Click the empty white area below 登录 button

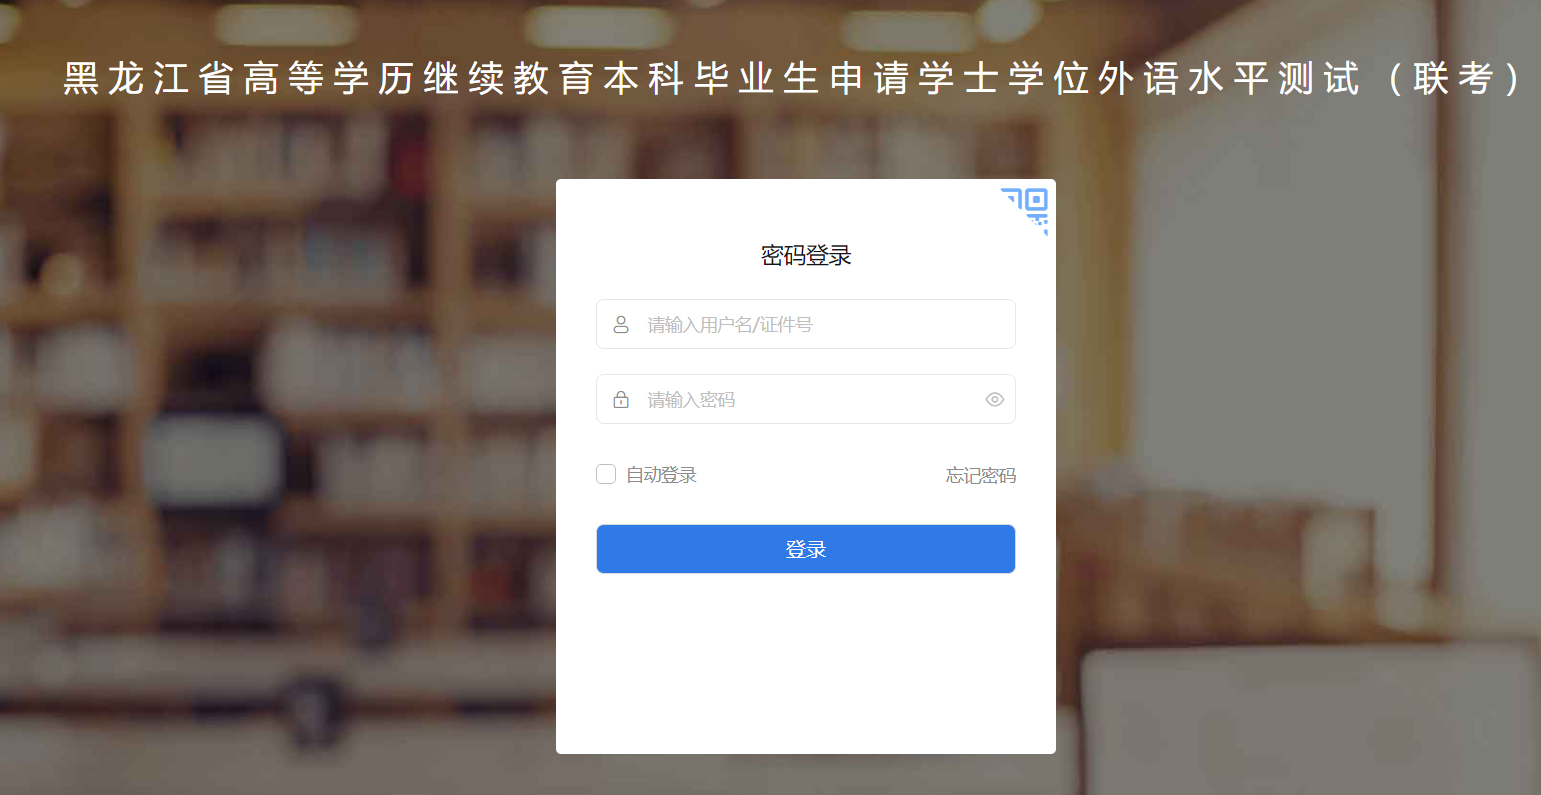tap(806, 660)
